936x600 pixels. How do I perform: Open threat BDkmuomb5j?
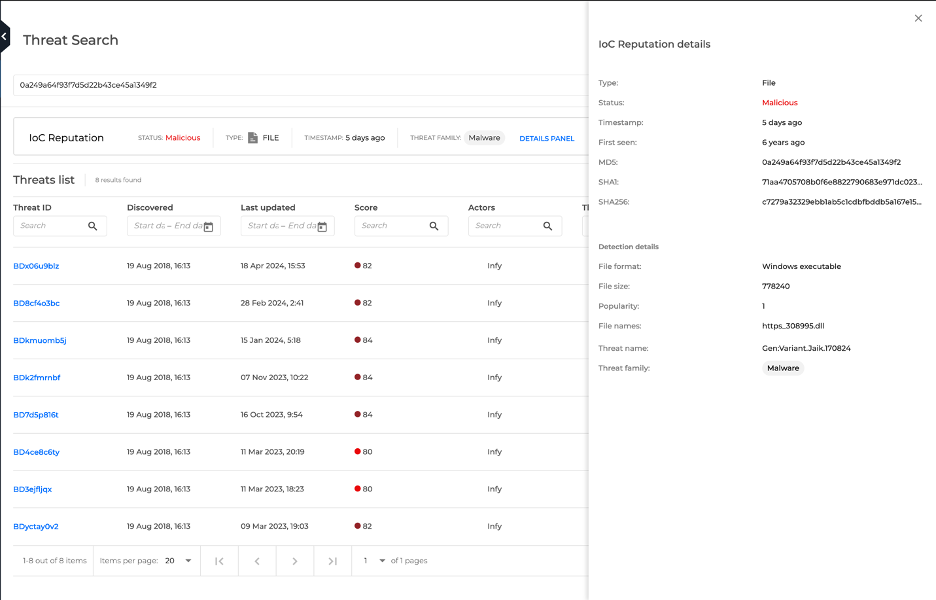pos(39,340)
